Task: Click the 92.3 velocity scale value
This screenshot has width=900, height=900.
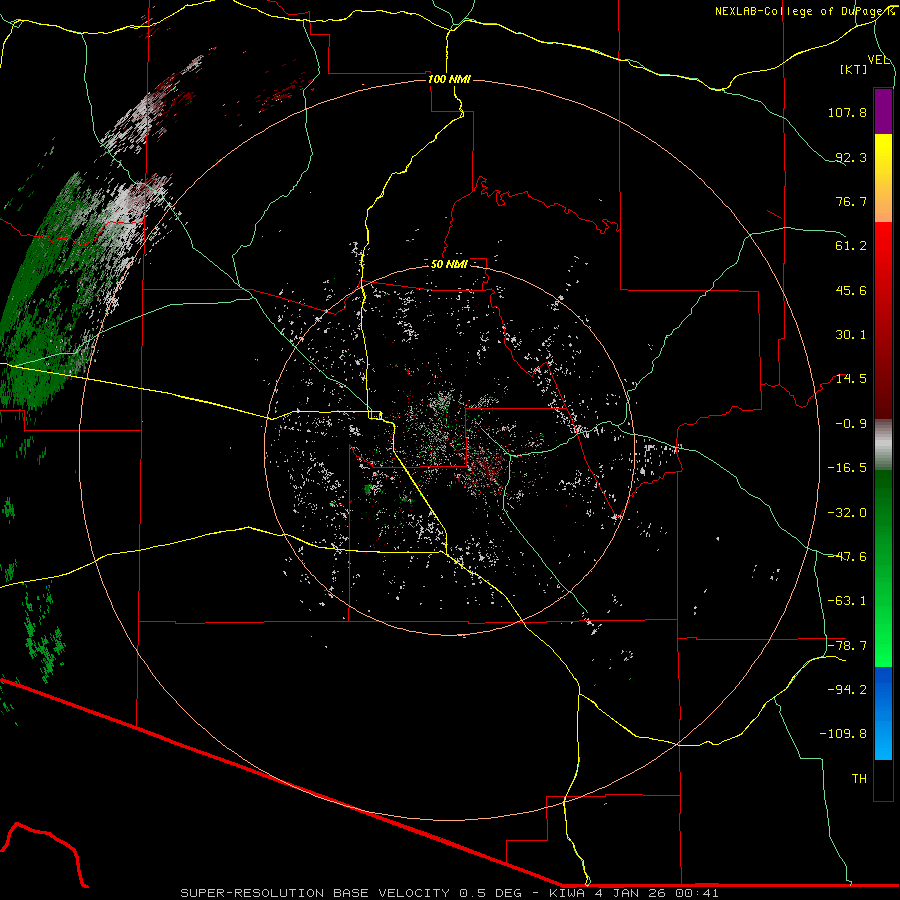Action: [x=851, y=157]
